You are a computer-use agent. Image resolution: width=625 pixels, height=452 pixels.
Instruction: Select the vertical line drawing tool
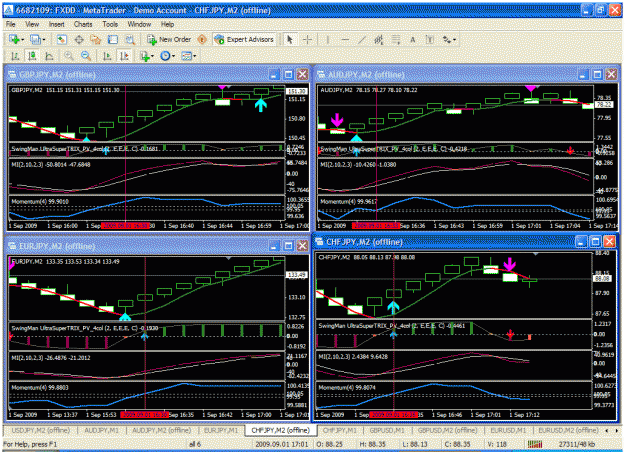pyautogui.click(x=328, y=39)
